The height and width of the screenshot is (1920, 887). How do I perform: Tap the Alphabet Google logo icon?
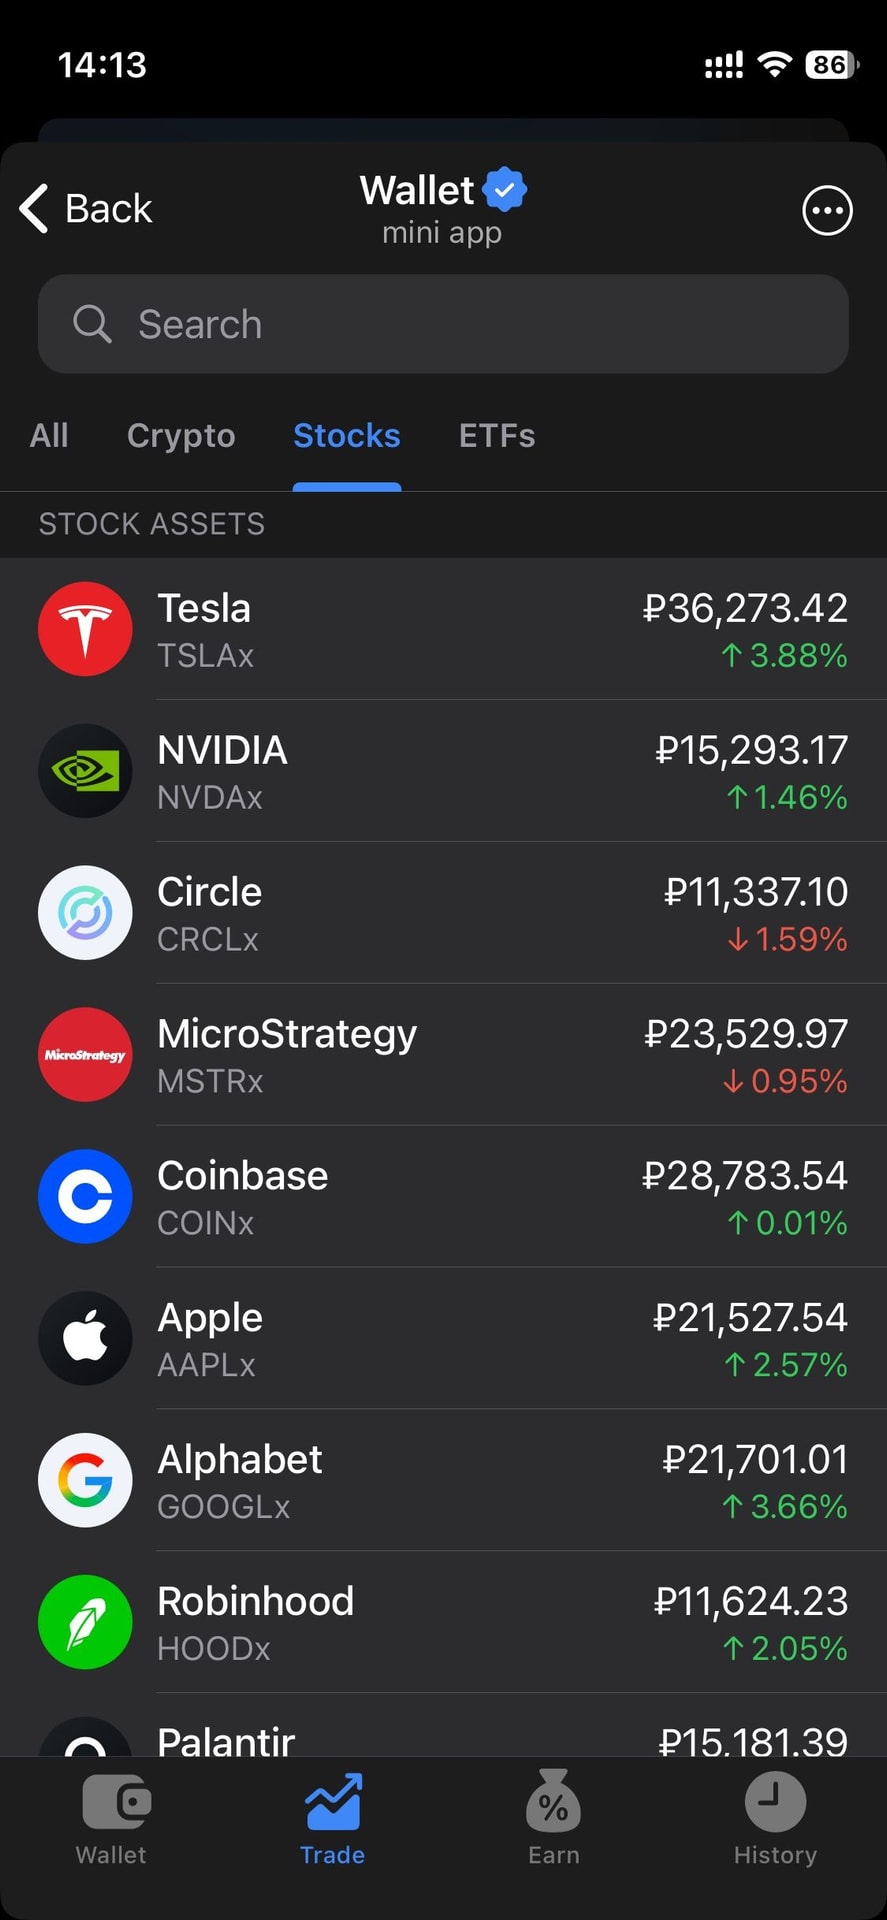pos(85,1481)
